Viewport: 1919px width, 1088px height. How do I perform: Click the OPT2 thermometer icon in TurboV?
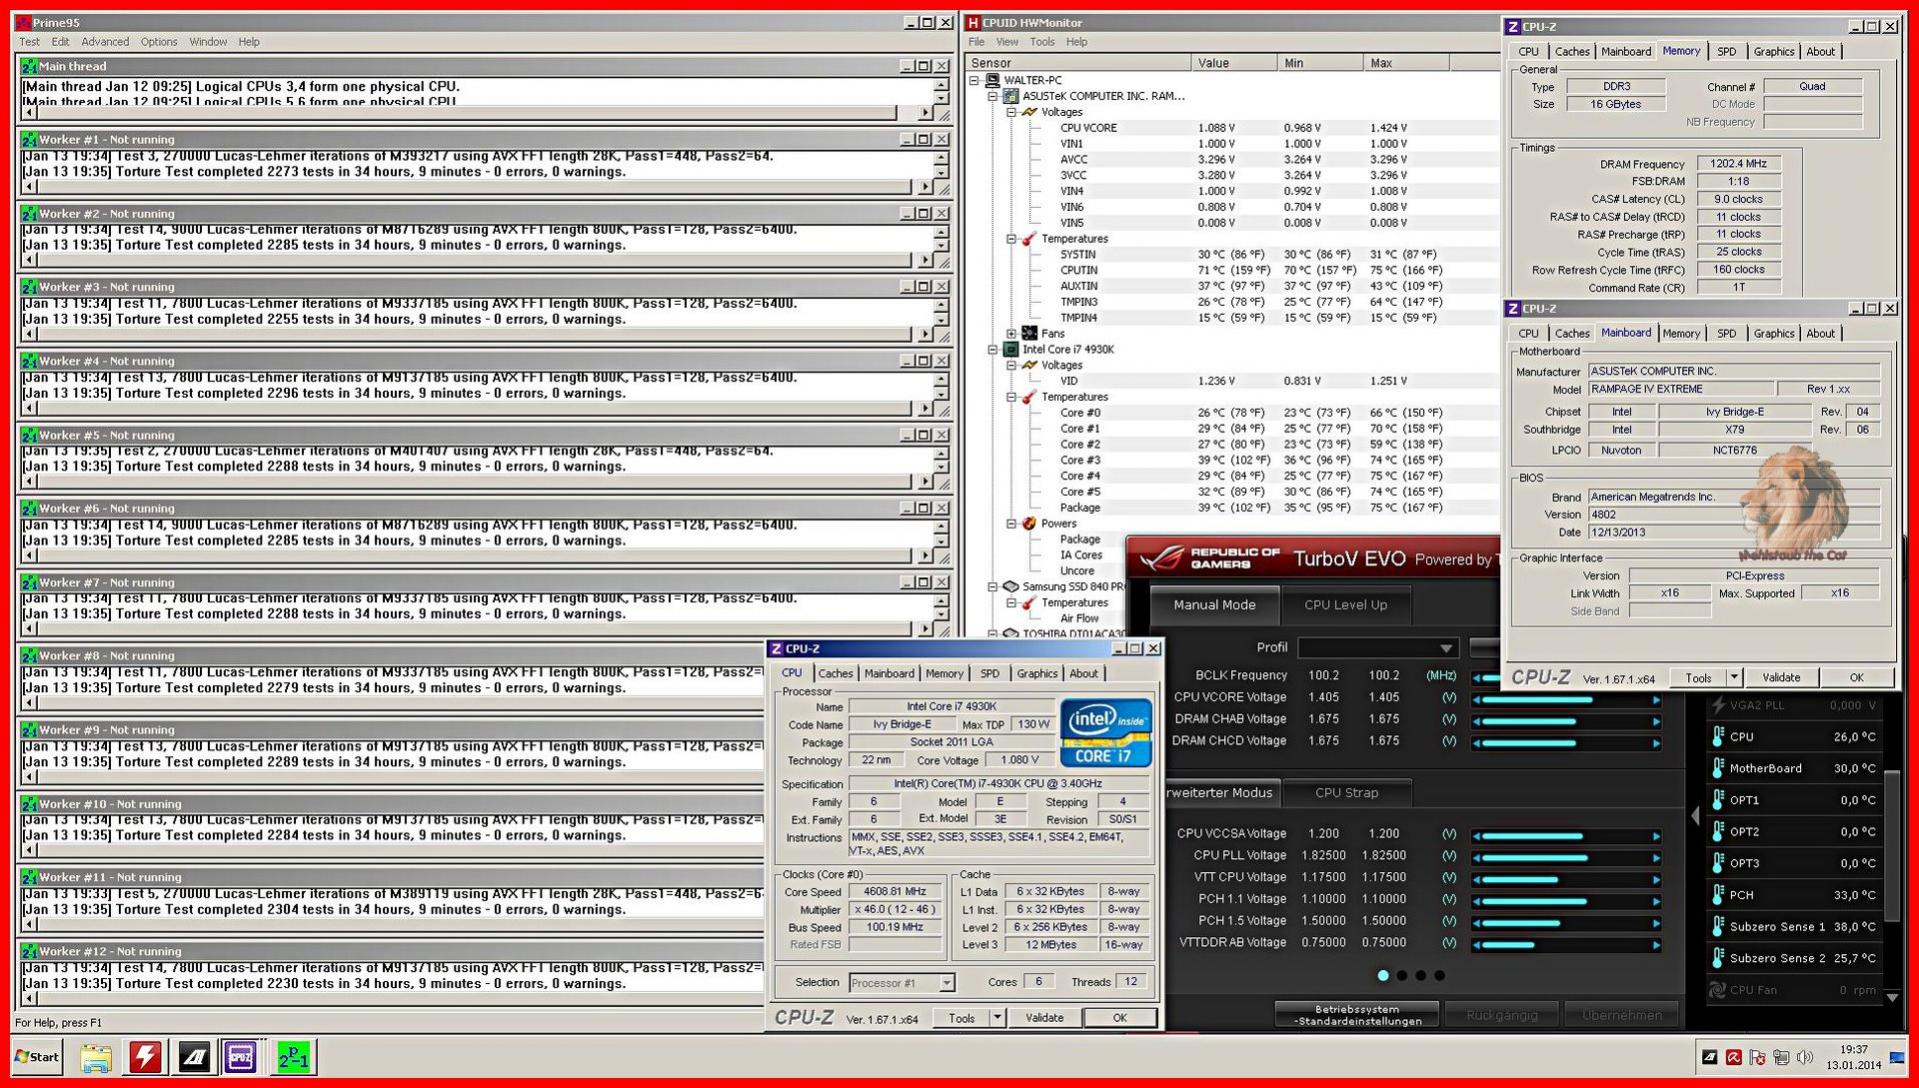[1718, 831]
